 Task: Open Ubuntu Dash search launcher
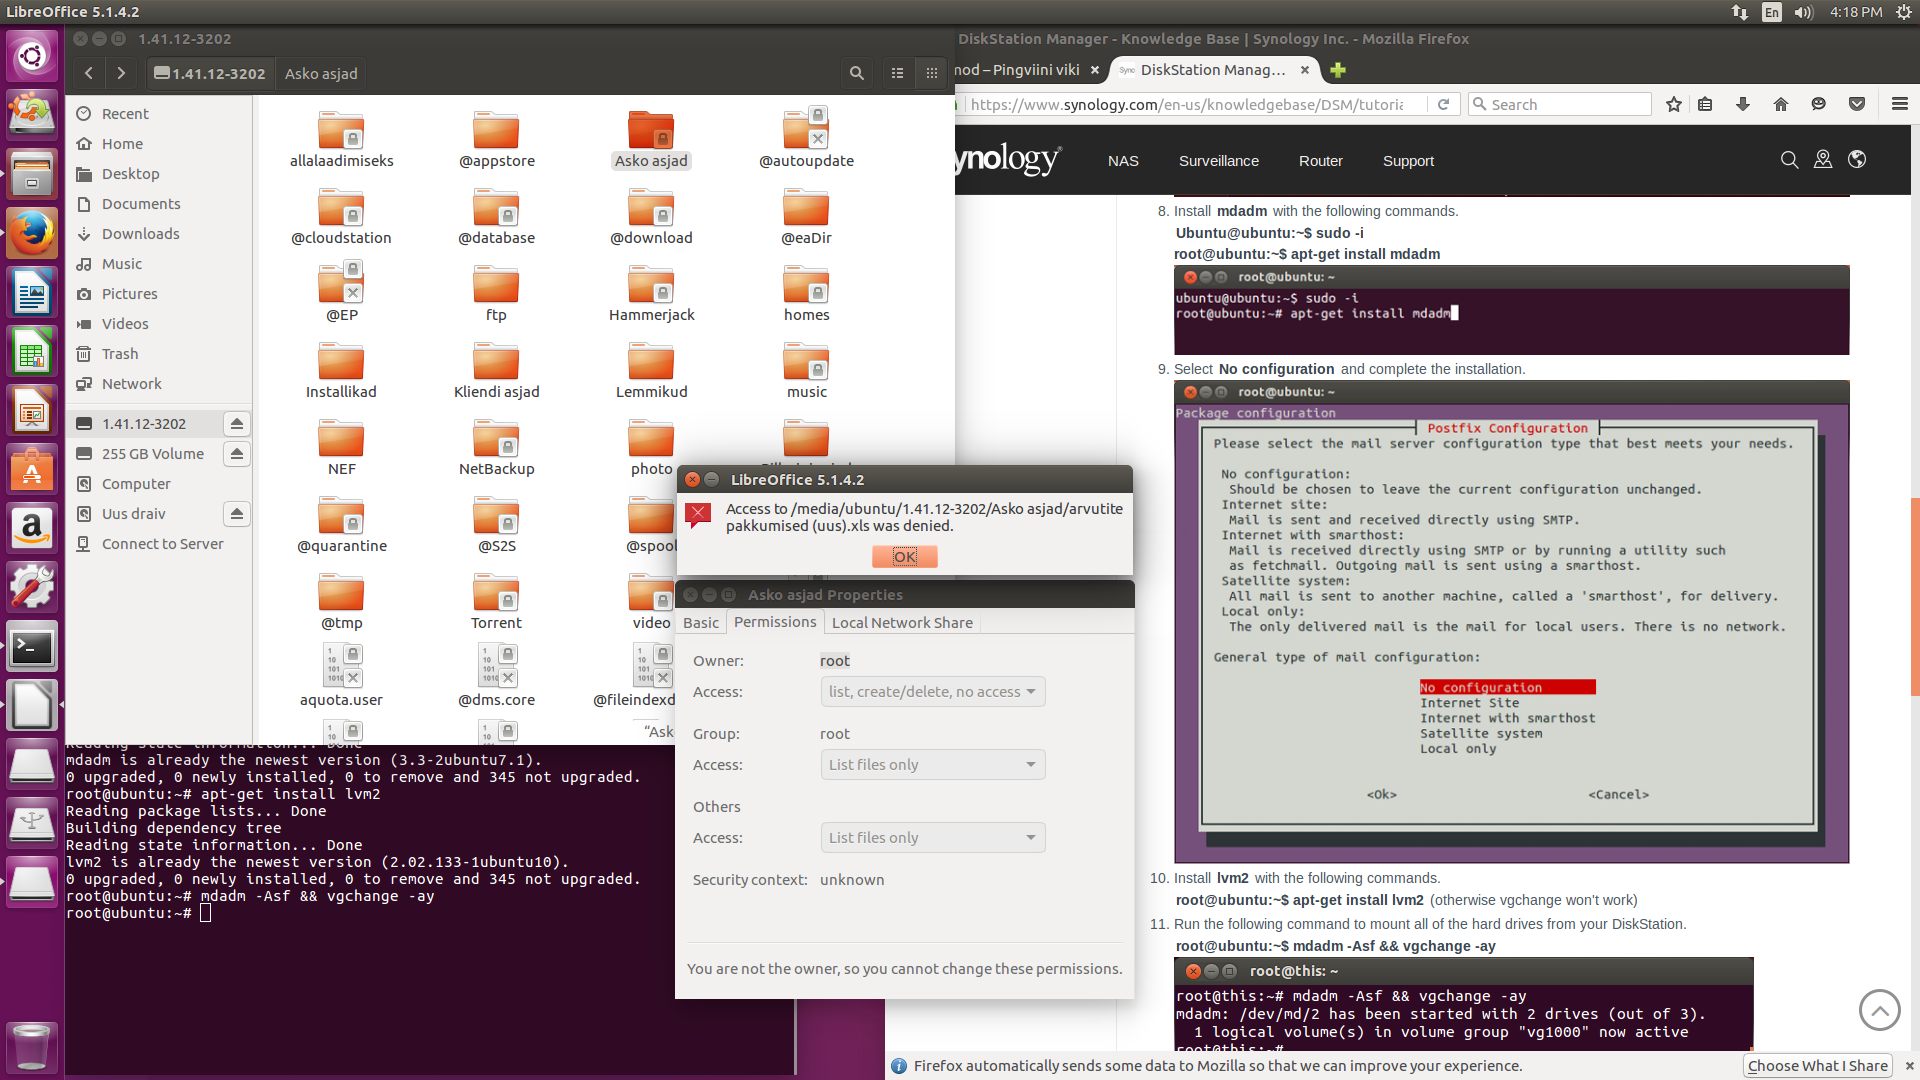click(x=32, y=56)
